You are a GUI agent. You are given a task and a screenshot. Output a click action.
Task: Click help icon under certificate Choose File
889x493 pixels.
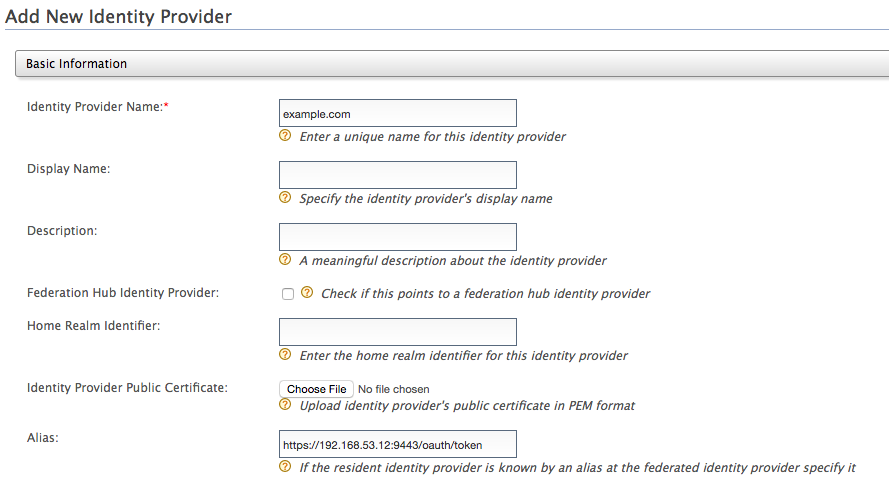tap(285, 405)
